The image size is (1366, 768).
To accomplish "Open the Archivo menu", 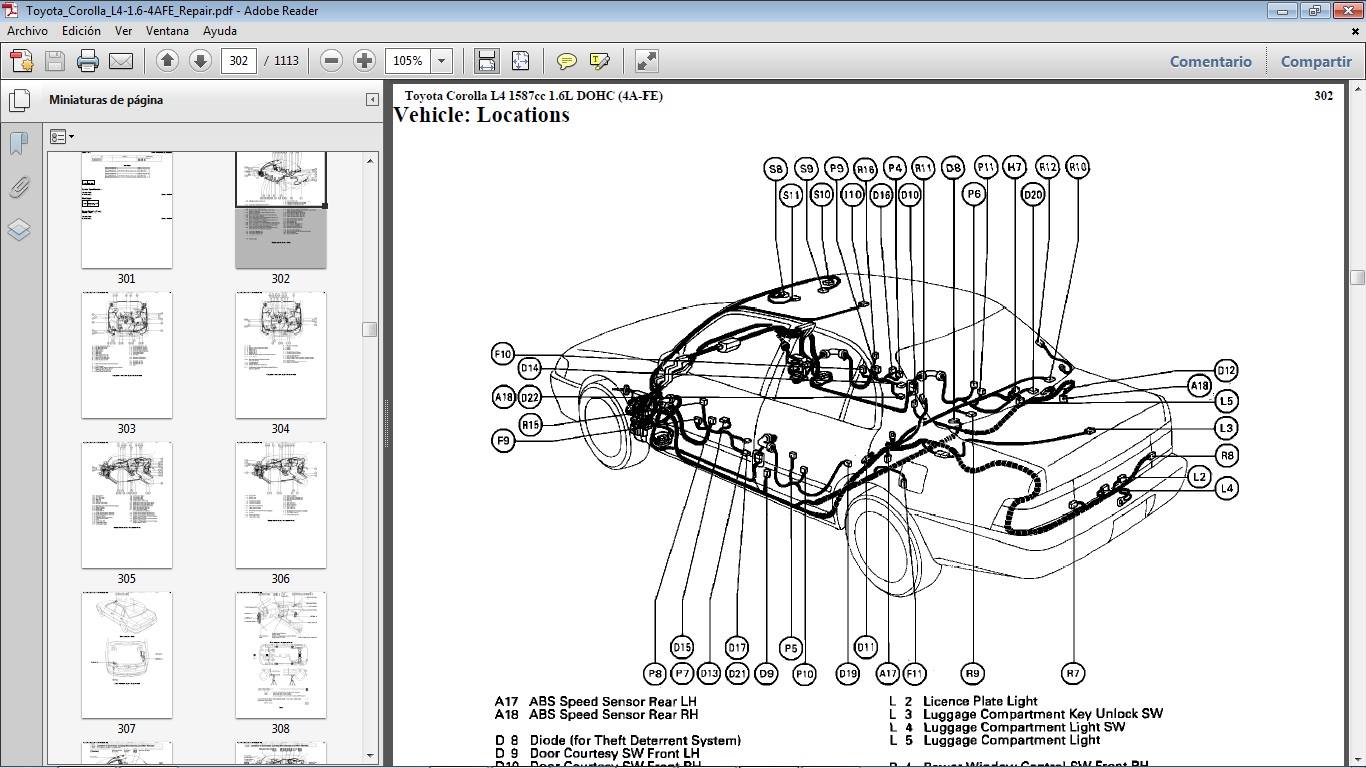I will pos(28,31).
